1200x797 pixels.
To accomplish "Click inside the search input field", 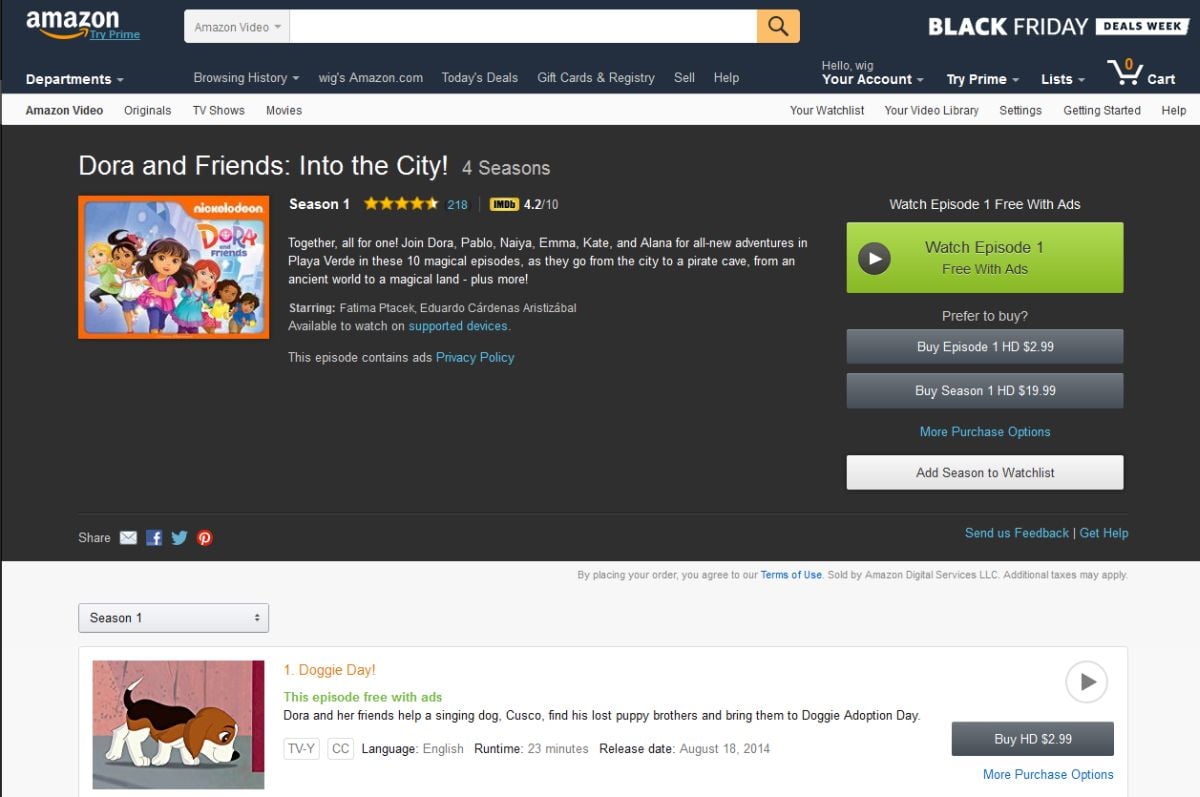I will coord(520,25).
